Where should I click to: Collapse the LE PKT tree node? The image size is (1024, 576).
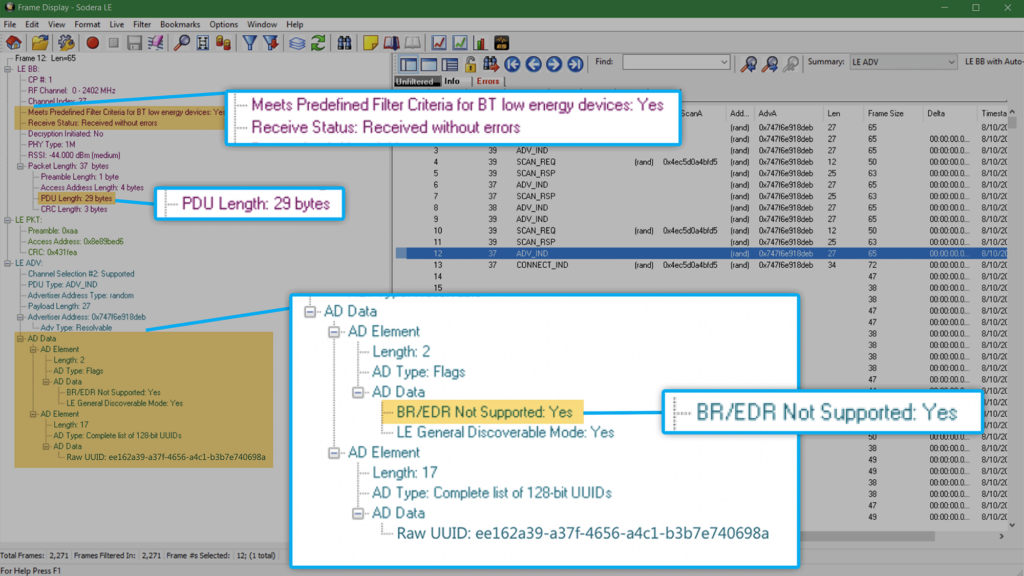[8, 220]
